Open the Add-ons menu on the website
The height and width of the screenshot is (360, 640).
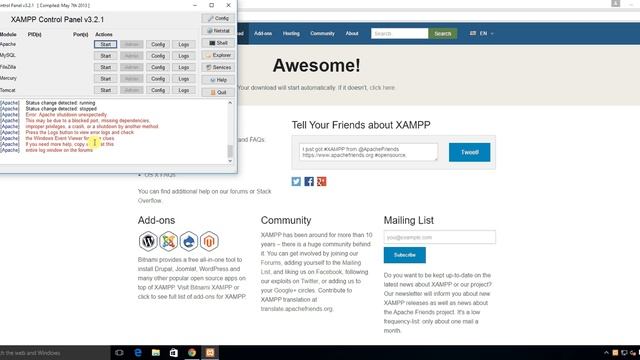pyautogui.click(x=263, y=33)
